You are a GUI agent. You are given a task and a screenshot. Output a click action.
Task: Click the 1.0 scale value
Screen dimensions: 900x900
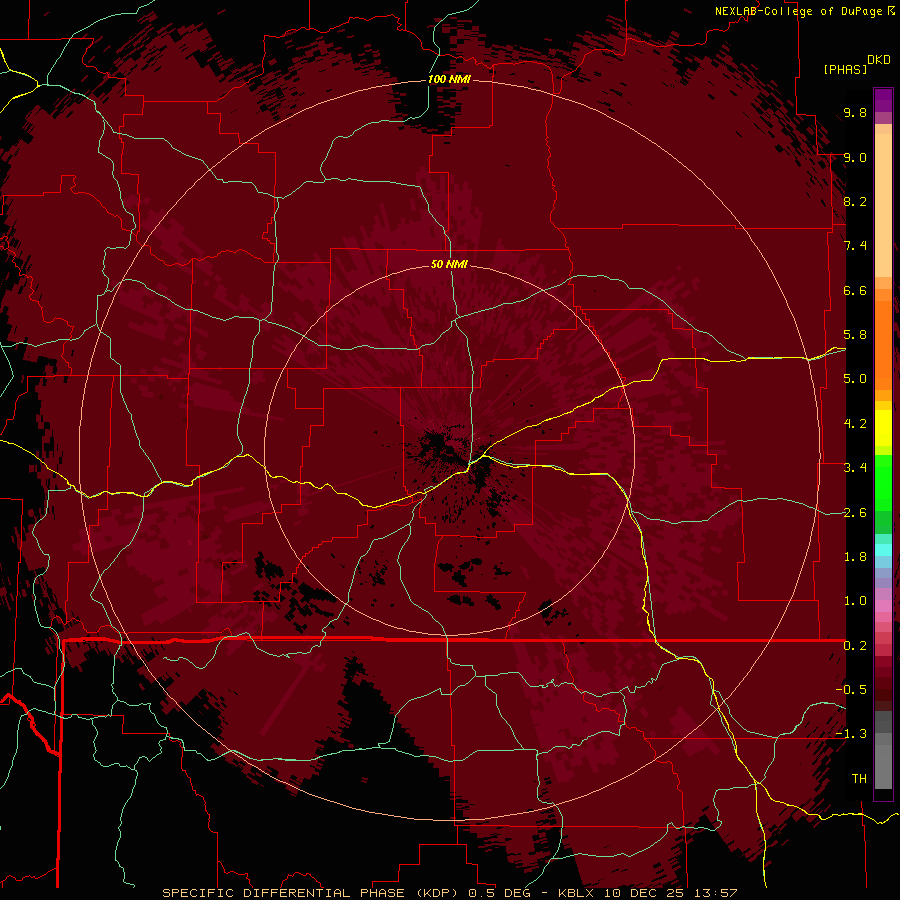[x=855, y=601]
